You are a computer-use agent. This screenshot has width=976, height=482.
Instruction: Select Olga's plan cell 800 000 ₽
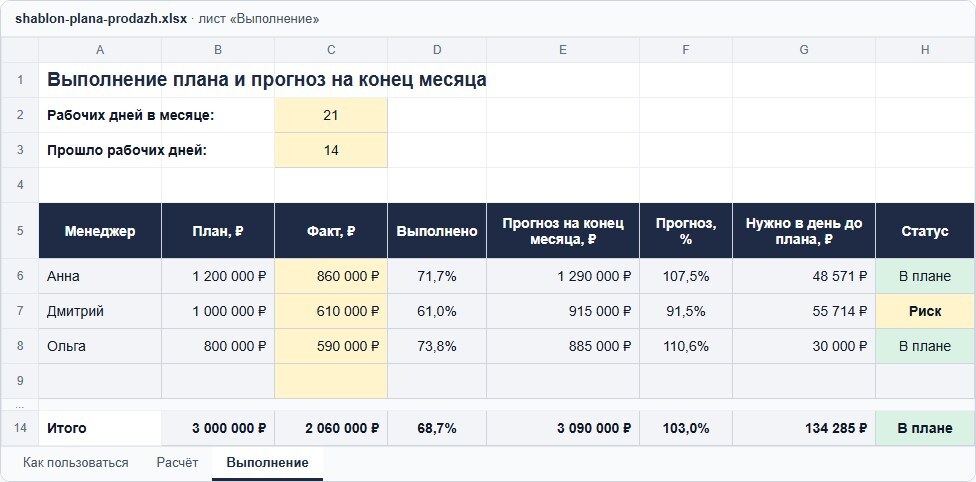[218, 346]
